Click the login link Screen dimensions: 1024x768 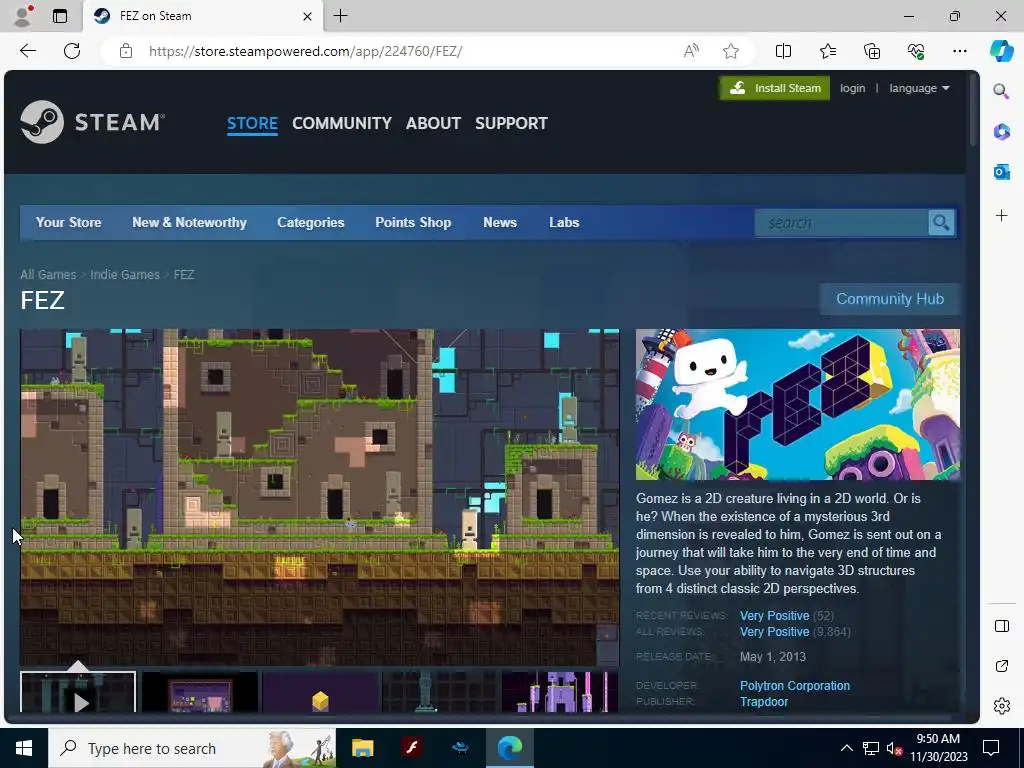(852, 88)
